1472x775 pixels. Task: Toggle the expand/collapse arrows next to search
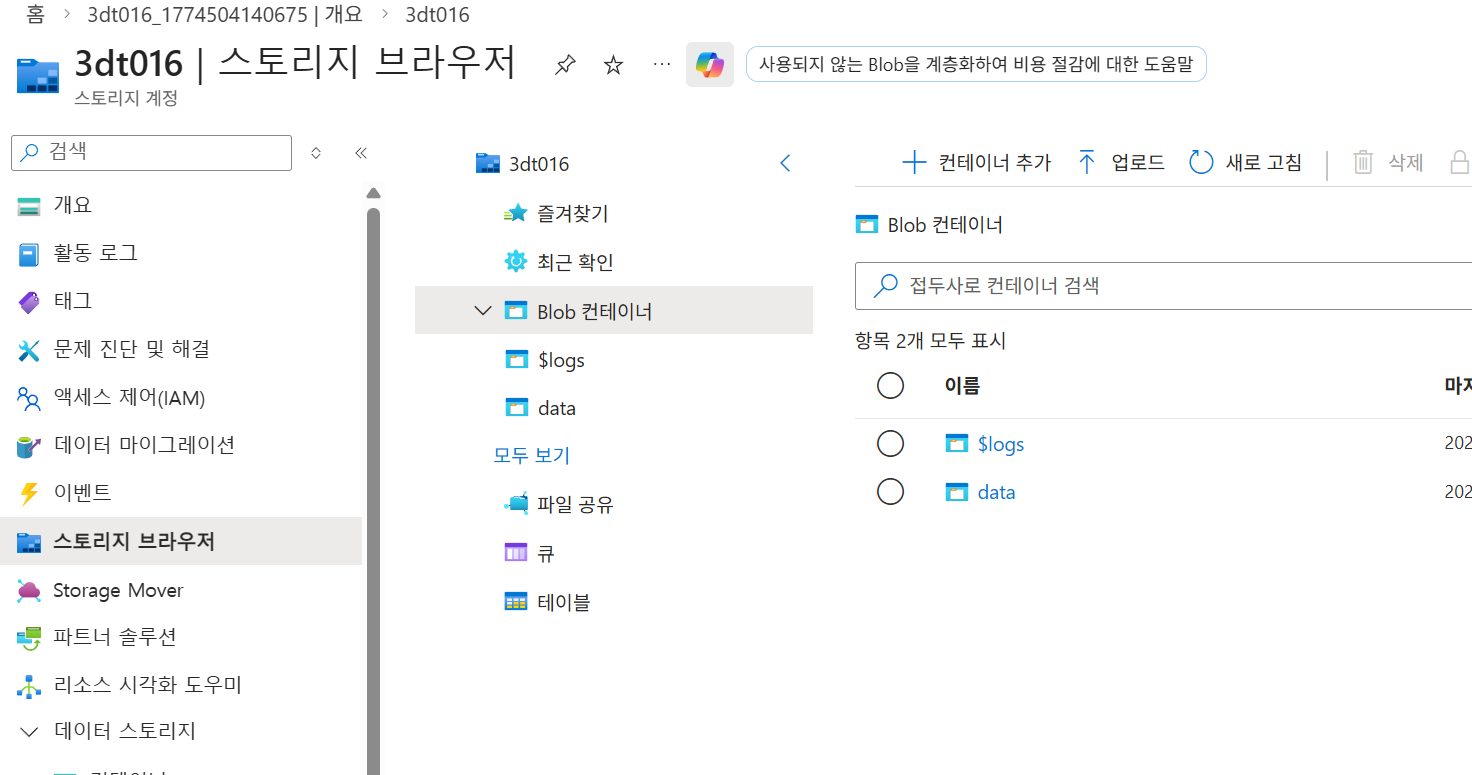[x=316, y=153]
